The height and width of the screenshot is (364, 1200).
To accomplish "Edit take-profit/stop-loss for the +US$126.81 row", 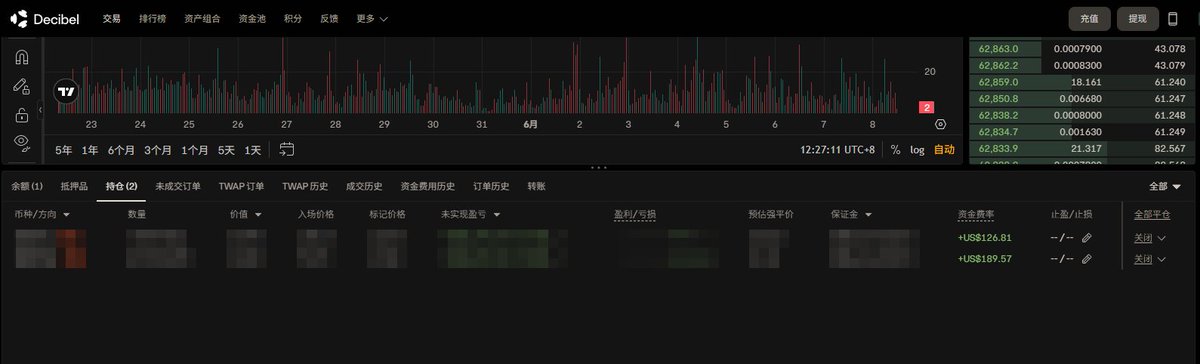I will coord(1087,238).
